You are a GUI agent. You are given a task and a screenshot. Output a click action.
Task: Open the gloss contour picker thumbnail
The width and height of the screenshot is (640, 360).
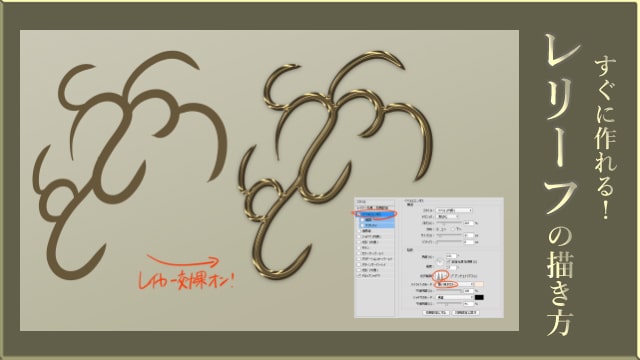(440, 276)
